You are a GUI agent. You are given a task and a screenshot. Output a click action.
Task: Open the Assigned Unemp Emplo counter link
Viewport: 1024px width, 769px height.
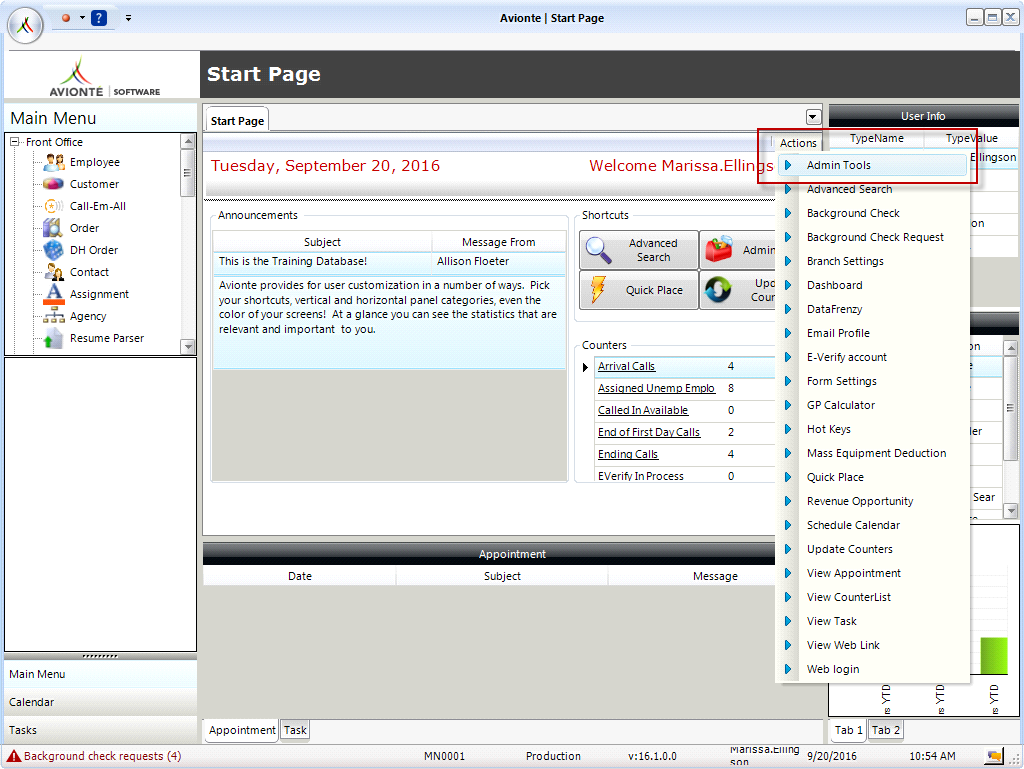[x=656, y=388]
